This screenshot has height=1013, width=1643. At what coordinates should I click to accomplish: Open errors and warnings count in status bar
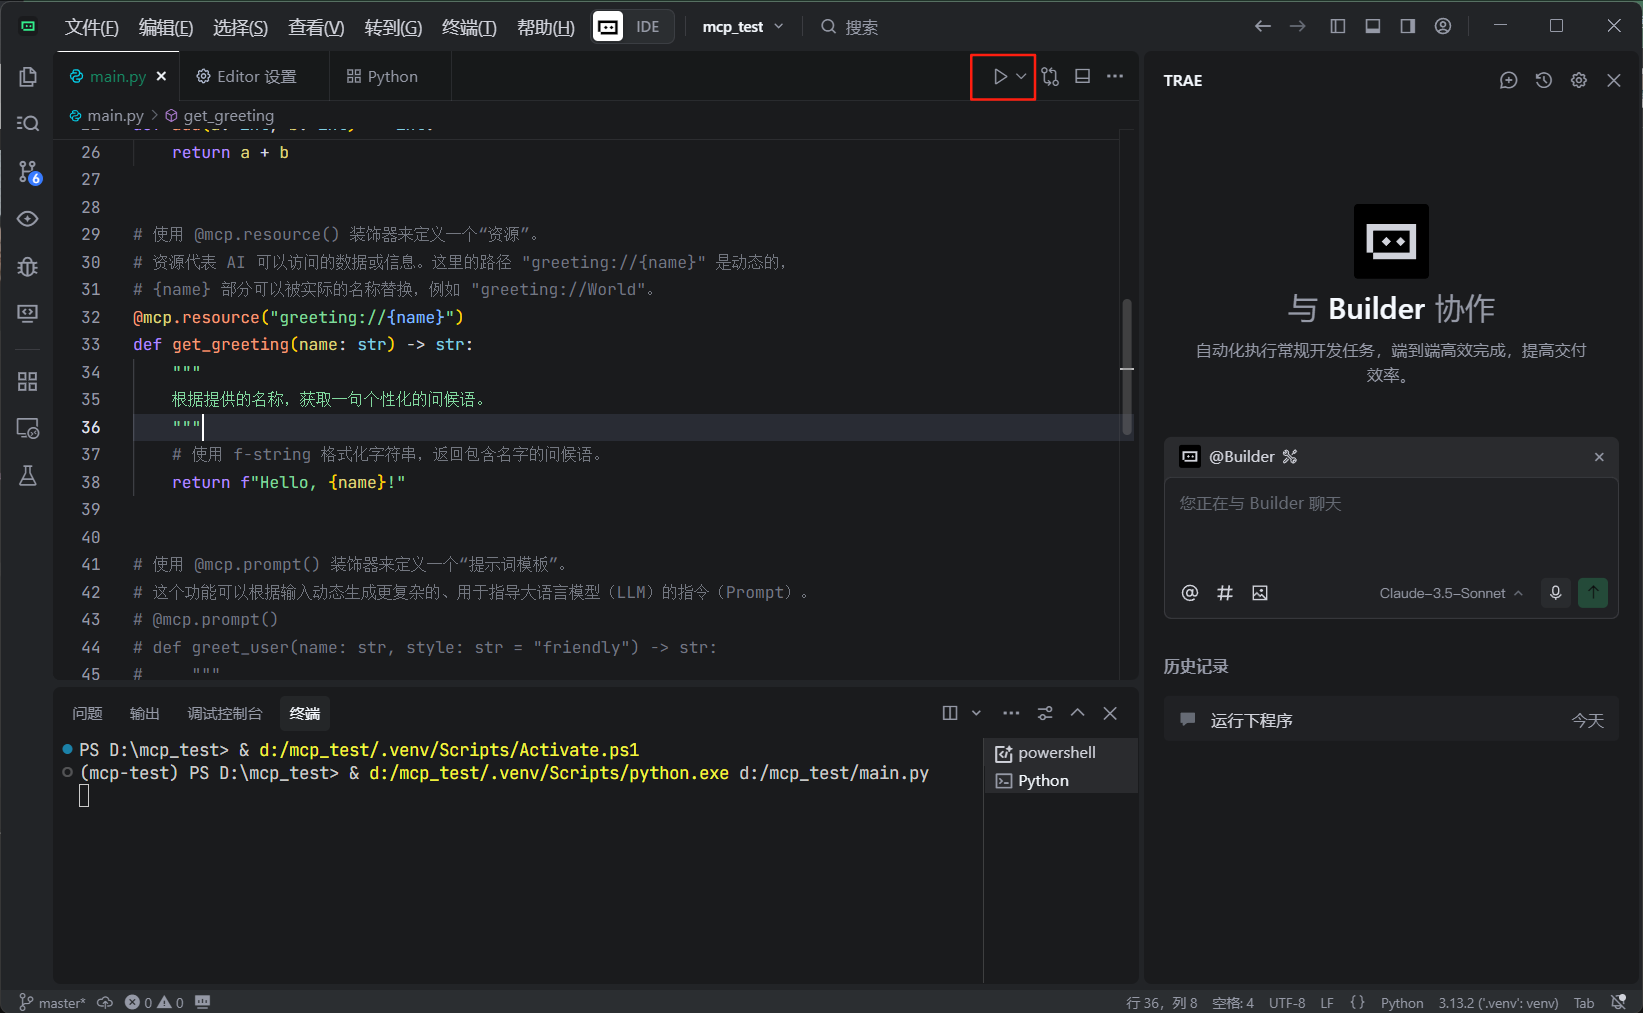[x=154, y=1002]
